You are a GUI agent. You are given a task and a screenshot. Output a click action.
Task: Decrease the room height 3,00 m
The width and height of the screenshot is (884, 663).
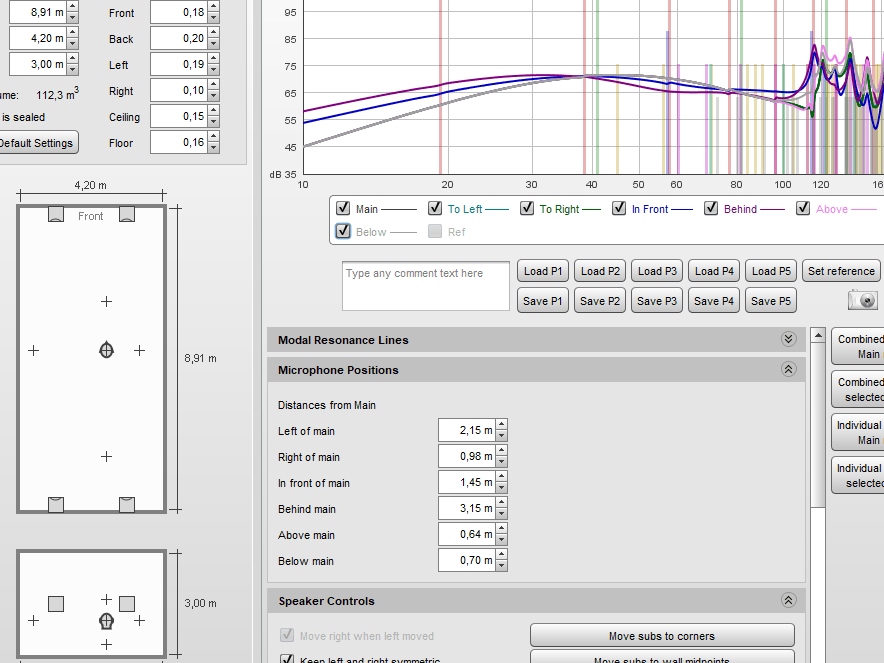[x=72, y=70]
